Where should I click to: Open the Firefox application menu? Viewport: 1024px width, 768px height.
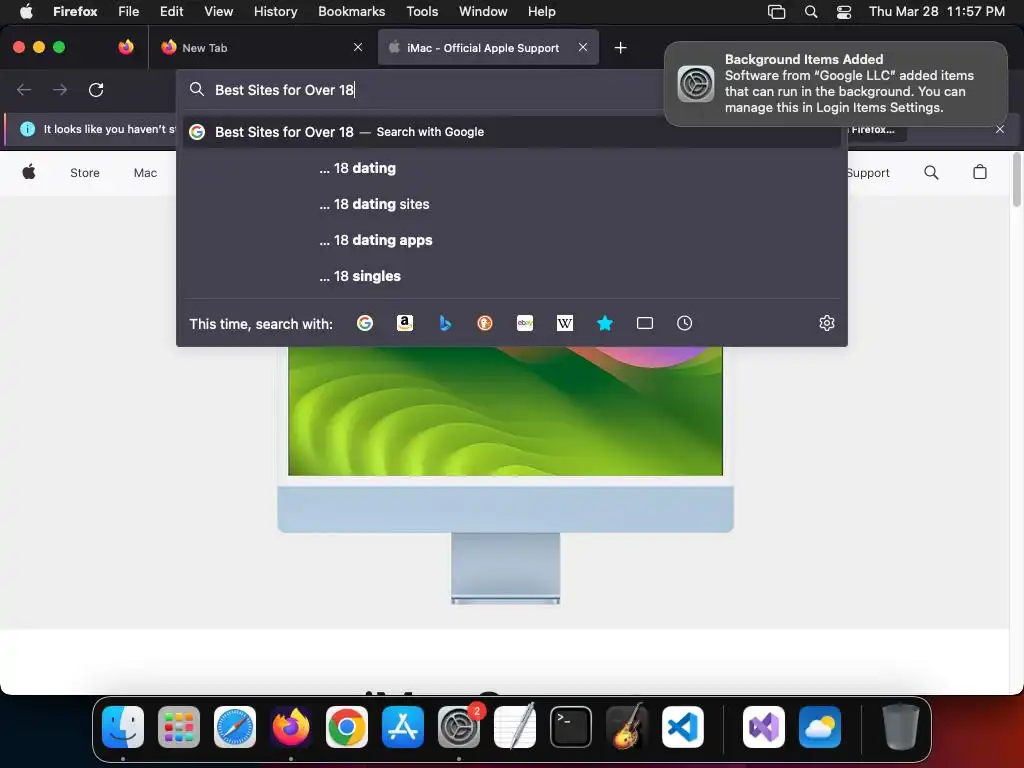(x=75, y=12)
